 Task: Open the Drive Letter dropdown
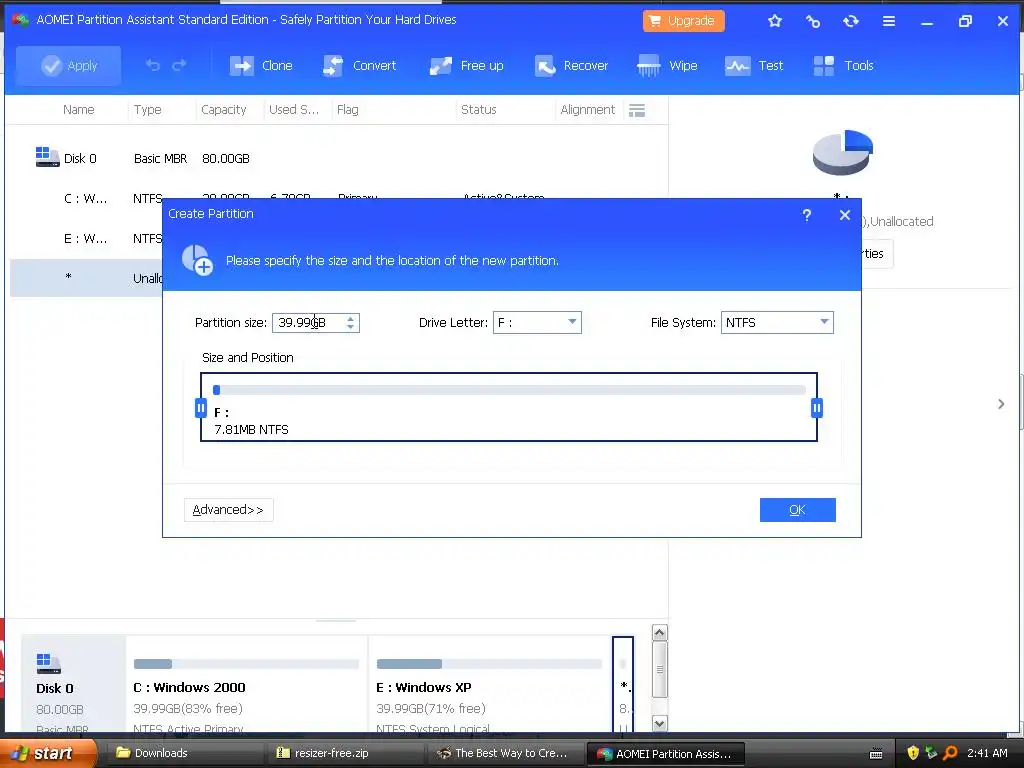pyautogui.click(x=537, y=322)
